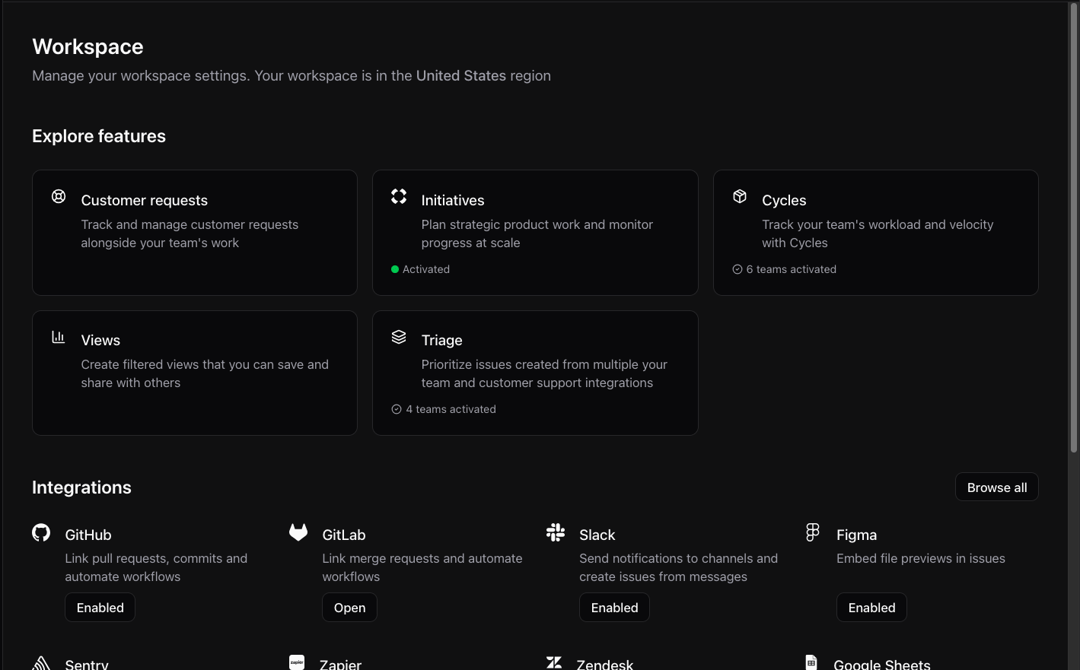Click the Zendesk integration name
The height and width of the screenshot is (670, 1080).
coord(605,664)
